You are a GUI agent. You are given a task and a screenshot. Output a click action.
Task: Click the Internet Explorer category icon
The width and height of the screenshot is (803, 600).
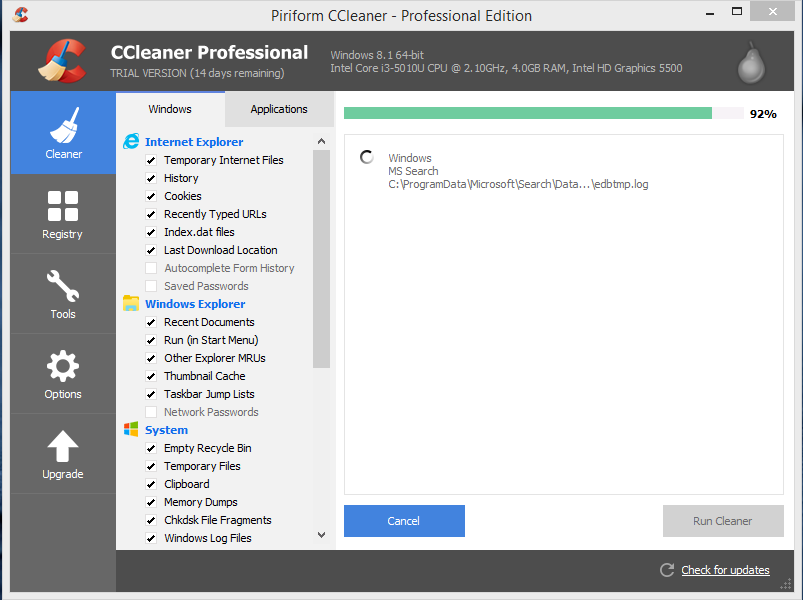tap(131, 142)
